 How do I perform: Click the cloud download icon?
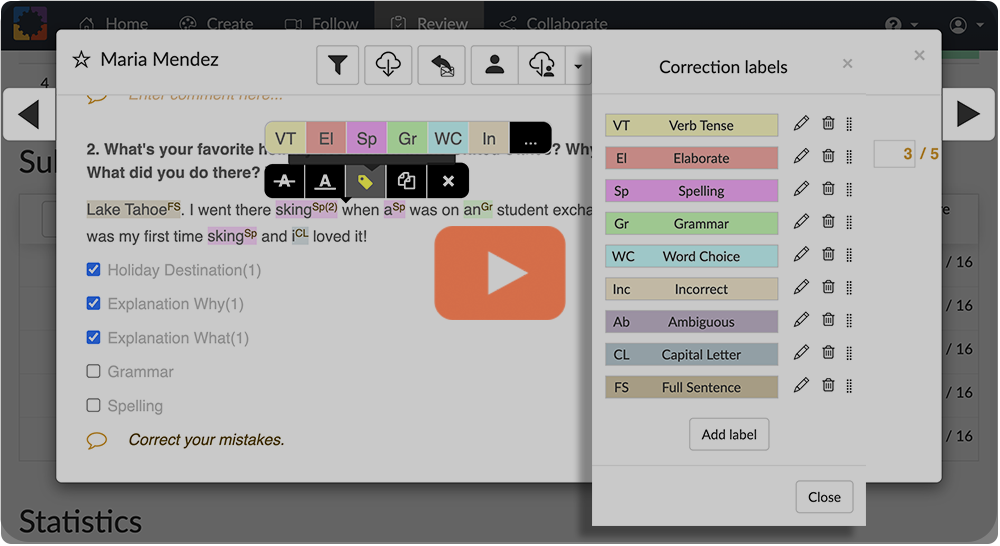(x=388, y=64)
